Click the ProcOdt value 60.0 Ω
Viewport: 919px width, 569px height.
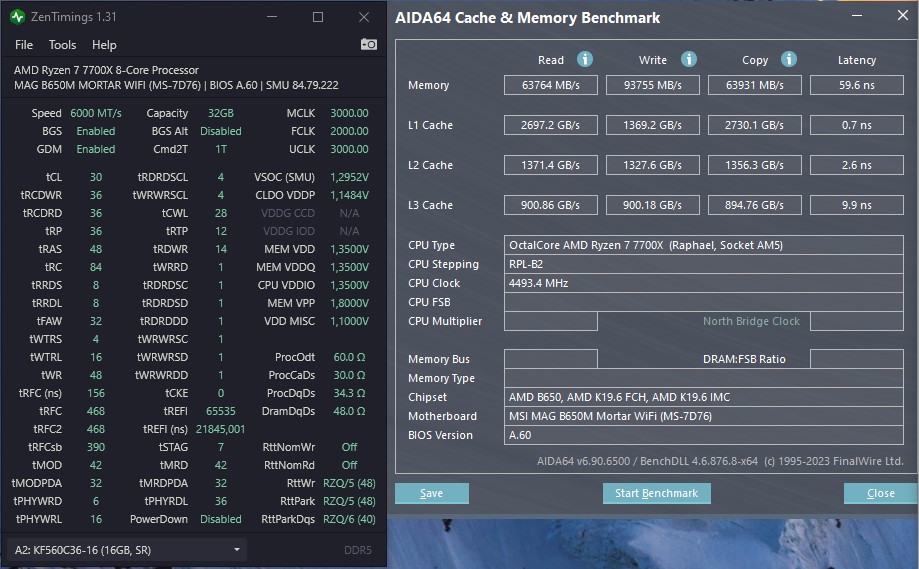(x=349, y=357)
